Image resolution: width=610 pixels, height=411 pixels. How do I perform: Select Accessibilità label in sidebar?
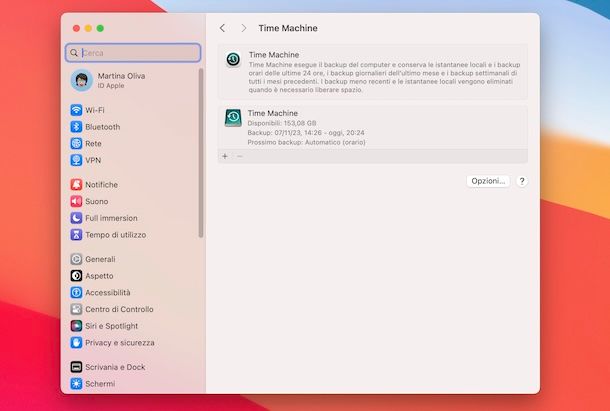pyautogui.click(x=108, y=293)
